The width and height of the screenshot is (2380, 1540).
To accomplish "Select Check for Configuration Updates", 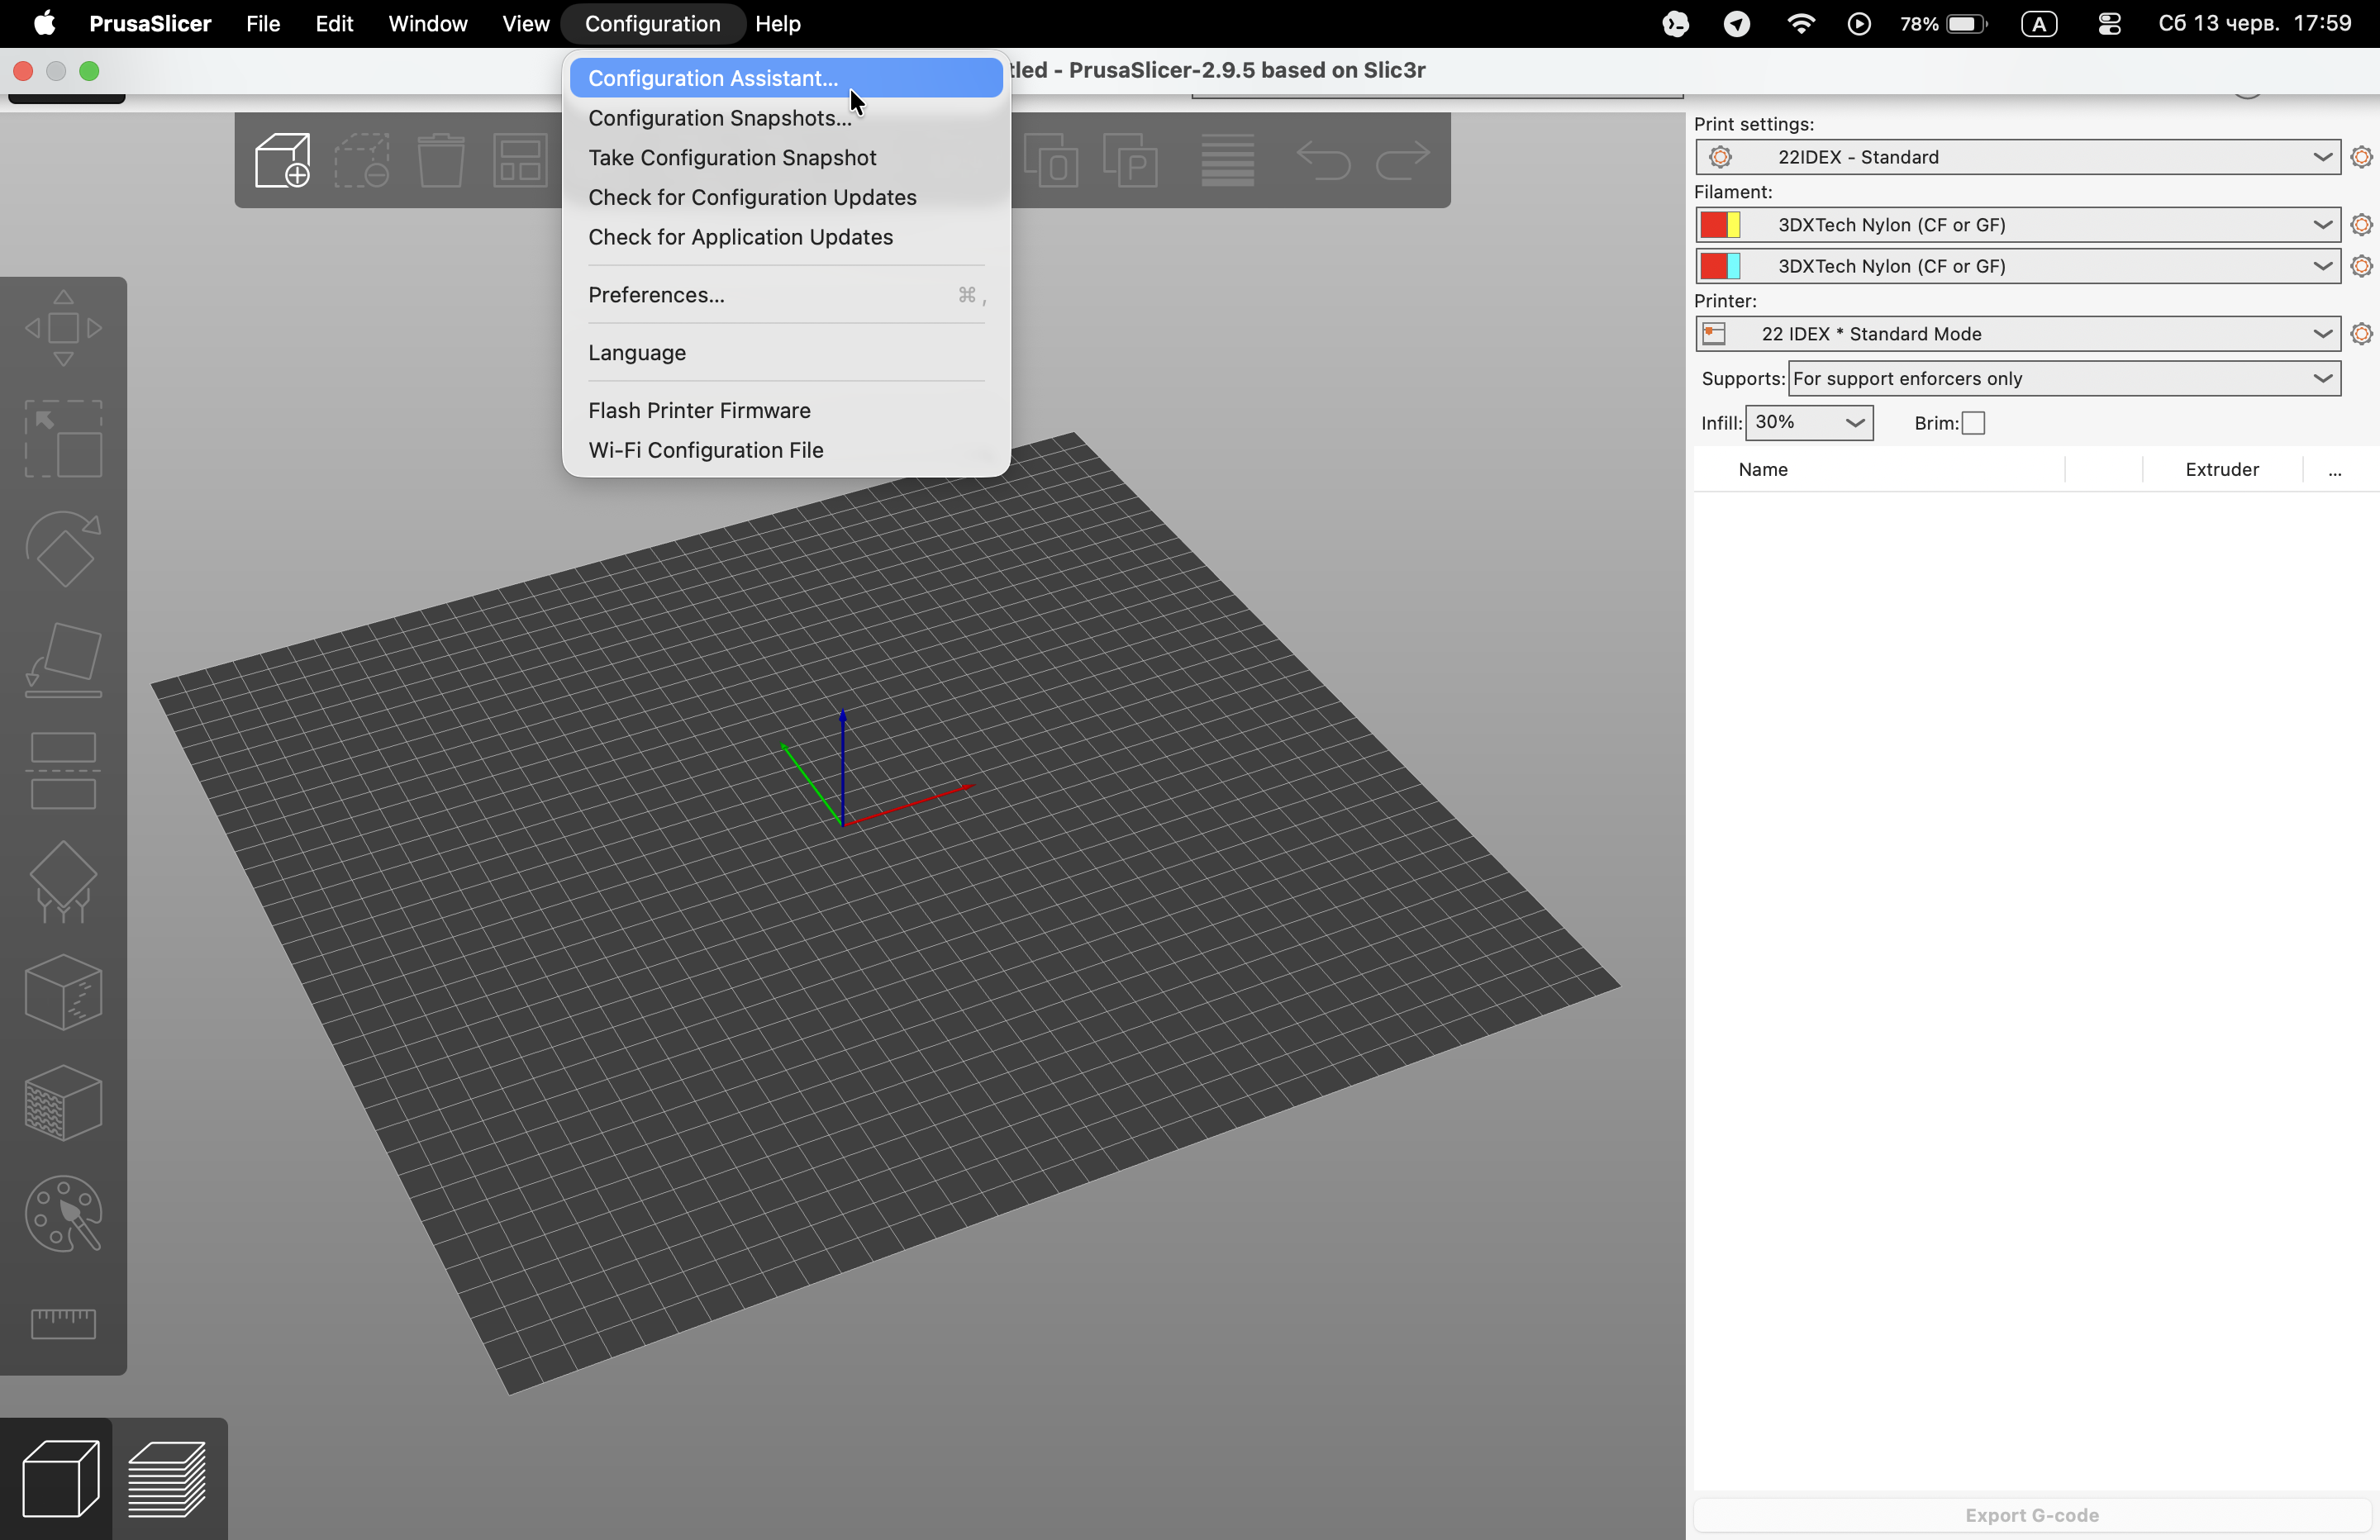I will point(786,197).
